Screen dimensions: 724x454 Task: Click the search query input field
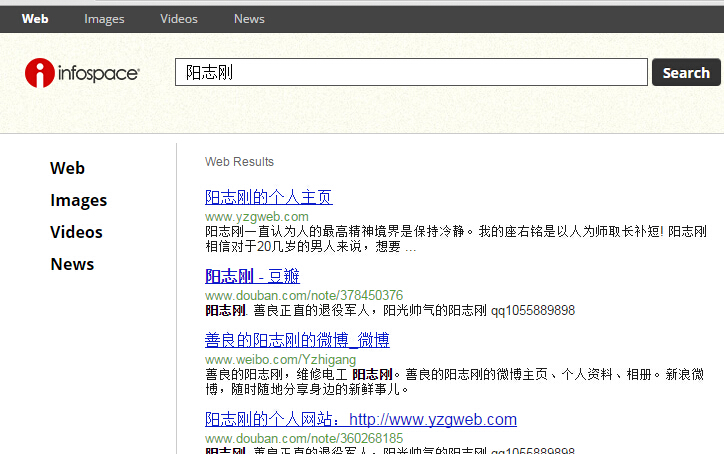(411, 72)
